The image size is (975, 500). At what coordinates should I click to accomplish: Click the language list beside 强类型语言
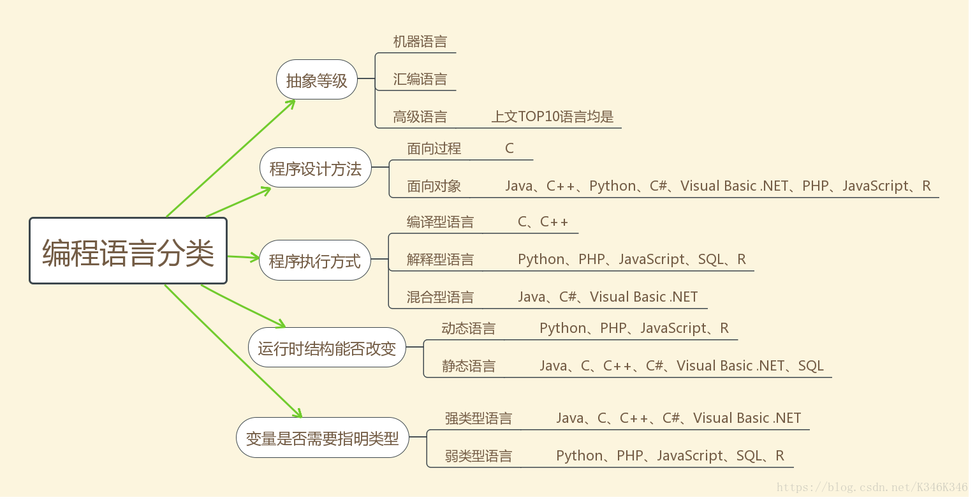678,418
